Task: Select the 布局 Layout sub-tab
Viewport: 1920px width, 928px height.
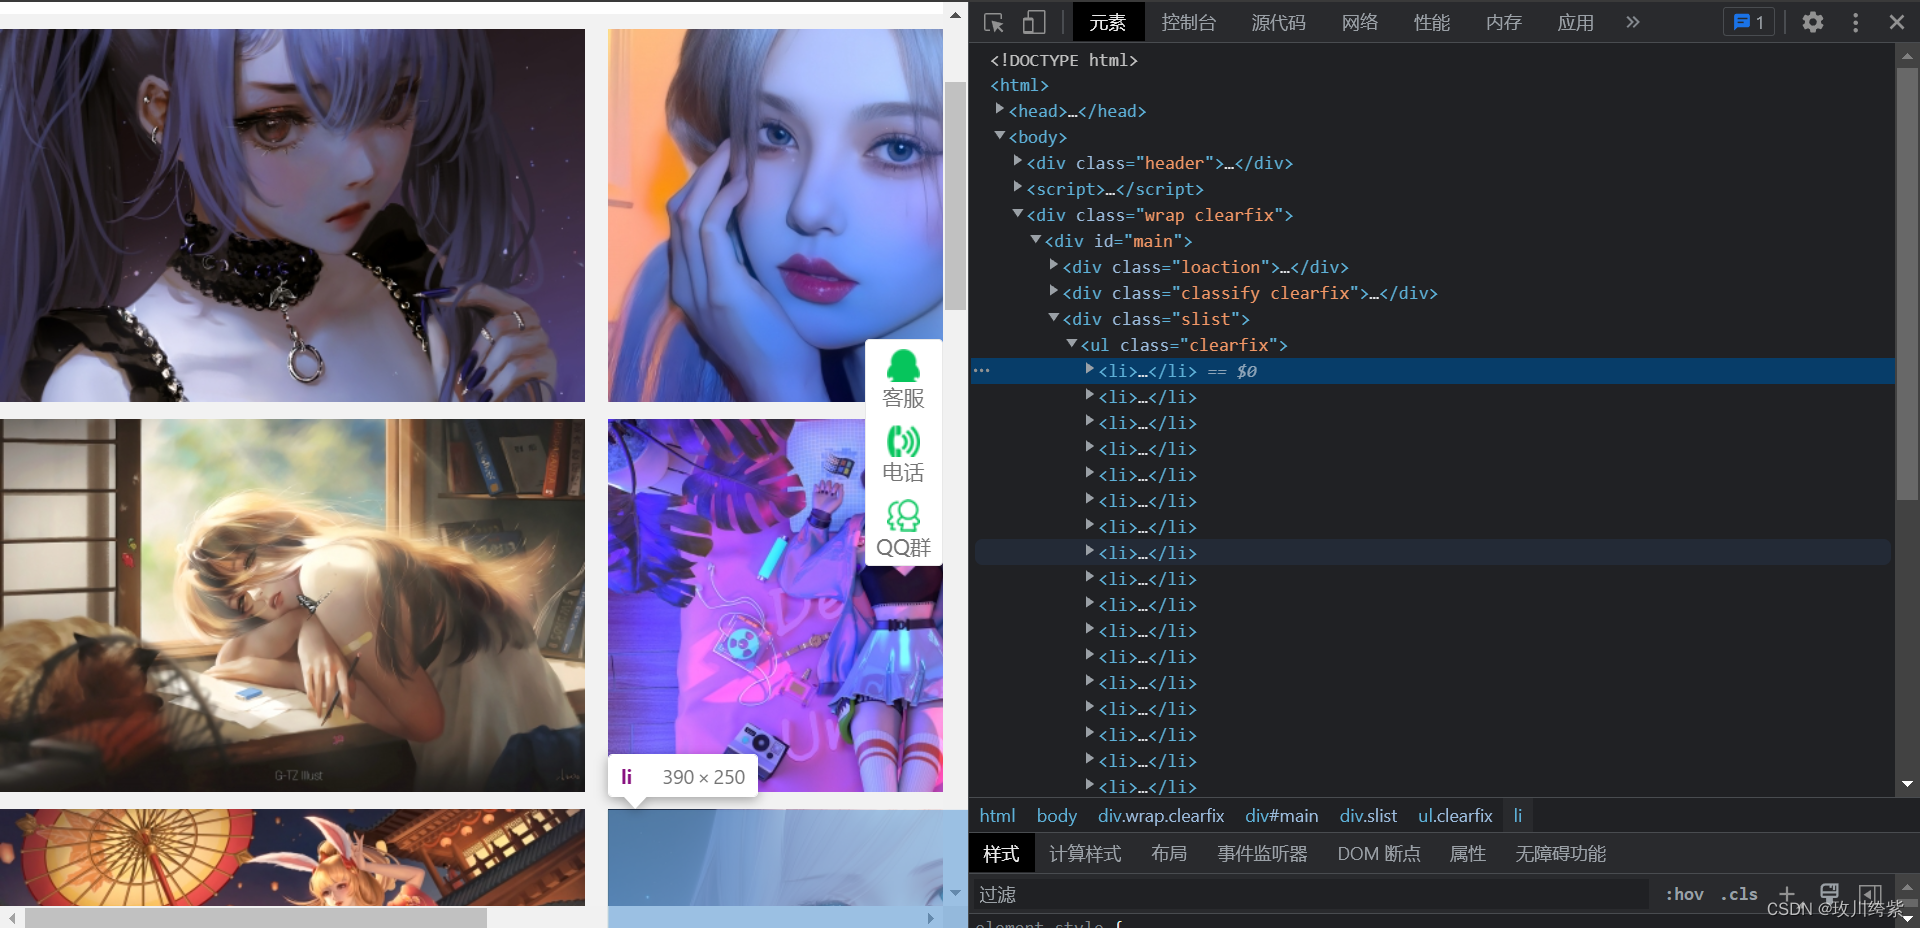Action: tap(1169, 854)
